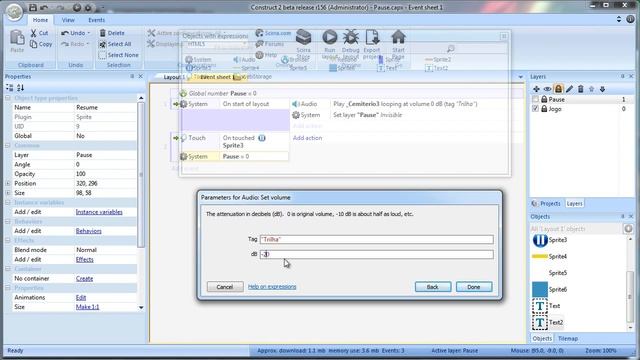Open the tab list dropdown arrow
The height and width of the screenshot is (360, 640).
(x=520, y=77)
